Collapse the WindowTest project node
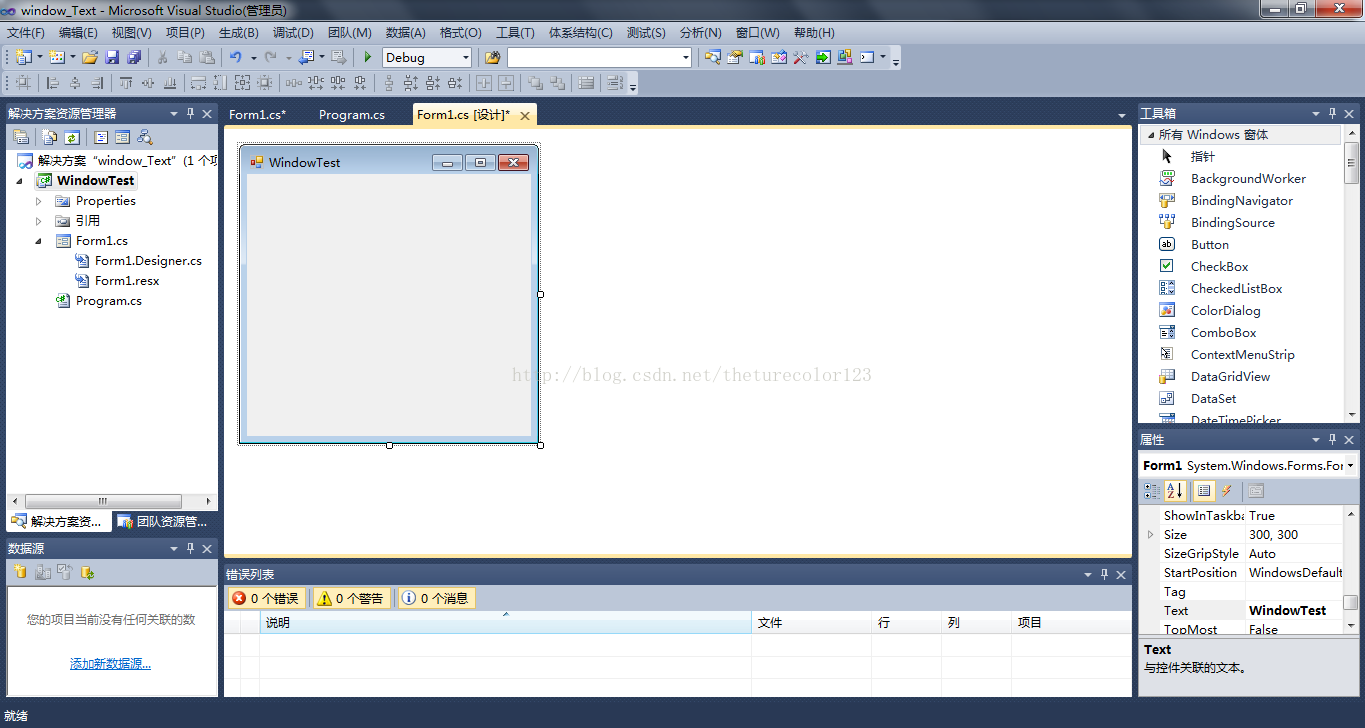 pos(20,181)
